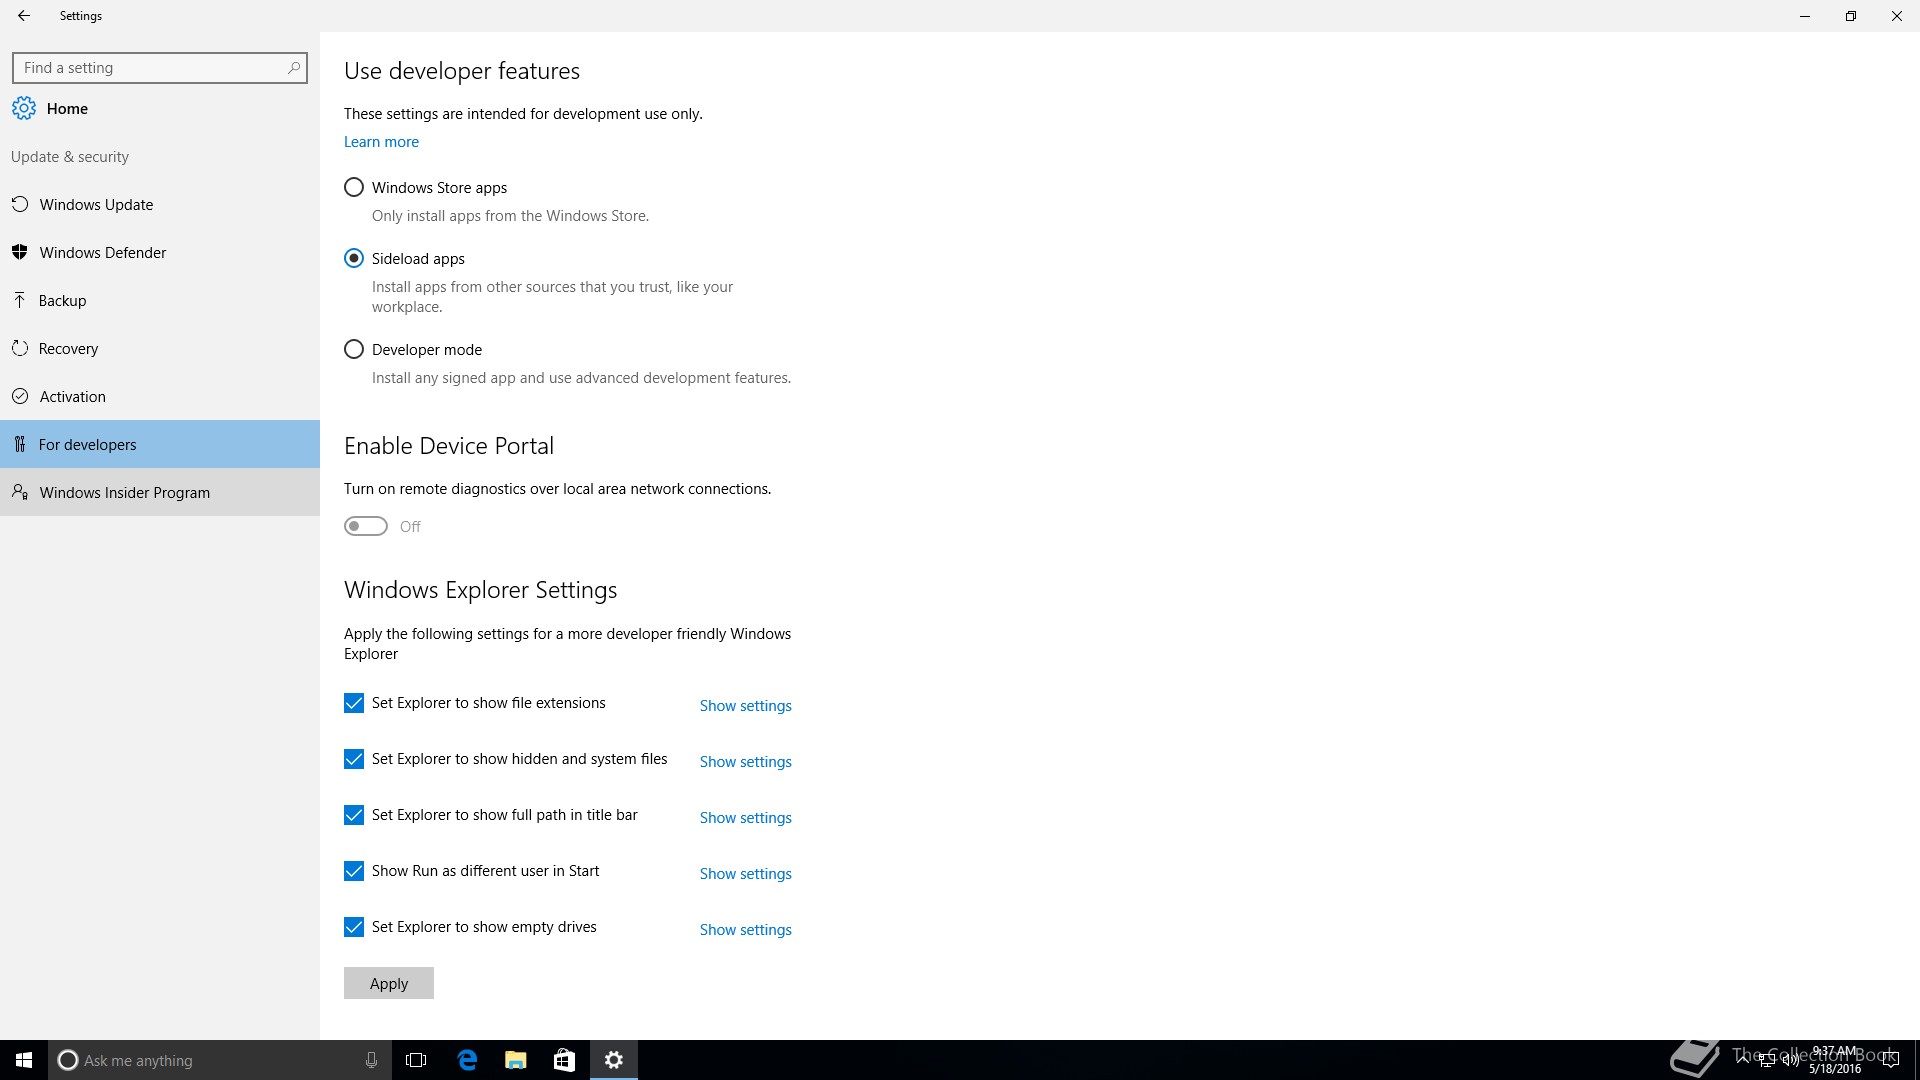Click the Activation checkmark circle icon
This screenshot has width=1920, height=1080.
point(20,396)
